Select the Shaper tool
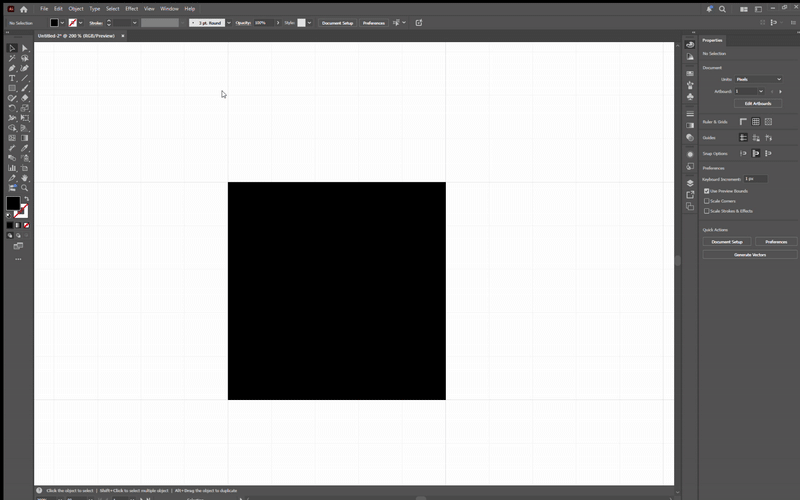 click(12, 98)
